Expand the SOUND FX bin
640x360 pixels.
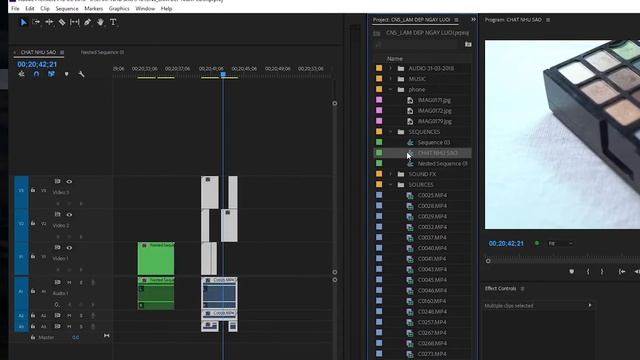click(x=391, y=174)
